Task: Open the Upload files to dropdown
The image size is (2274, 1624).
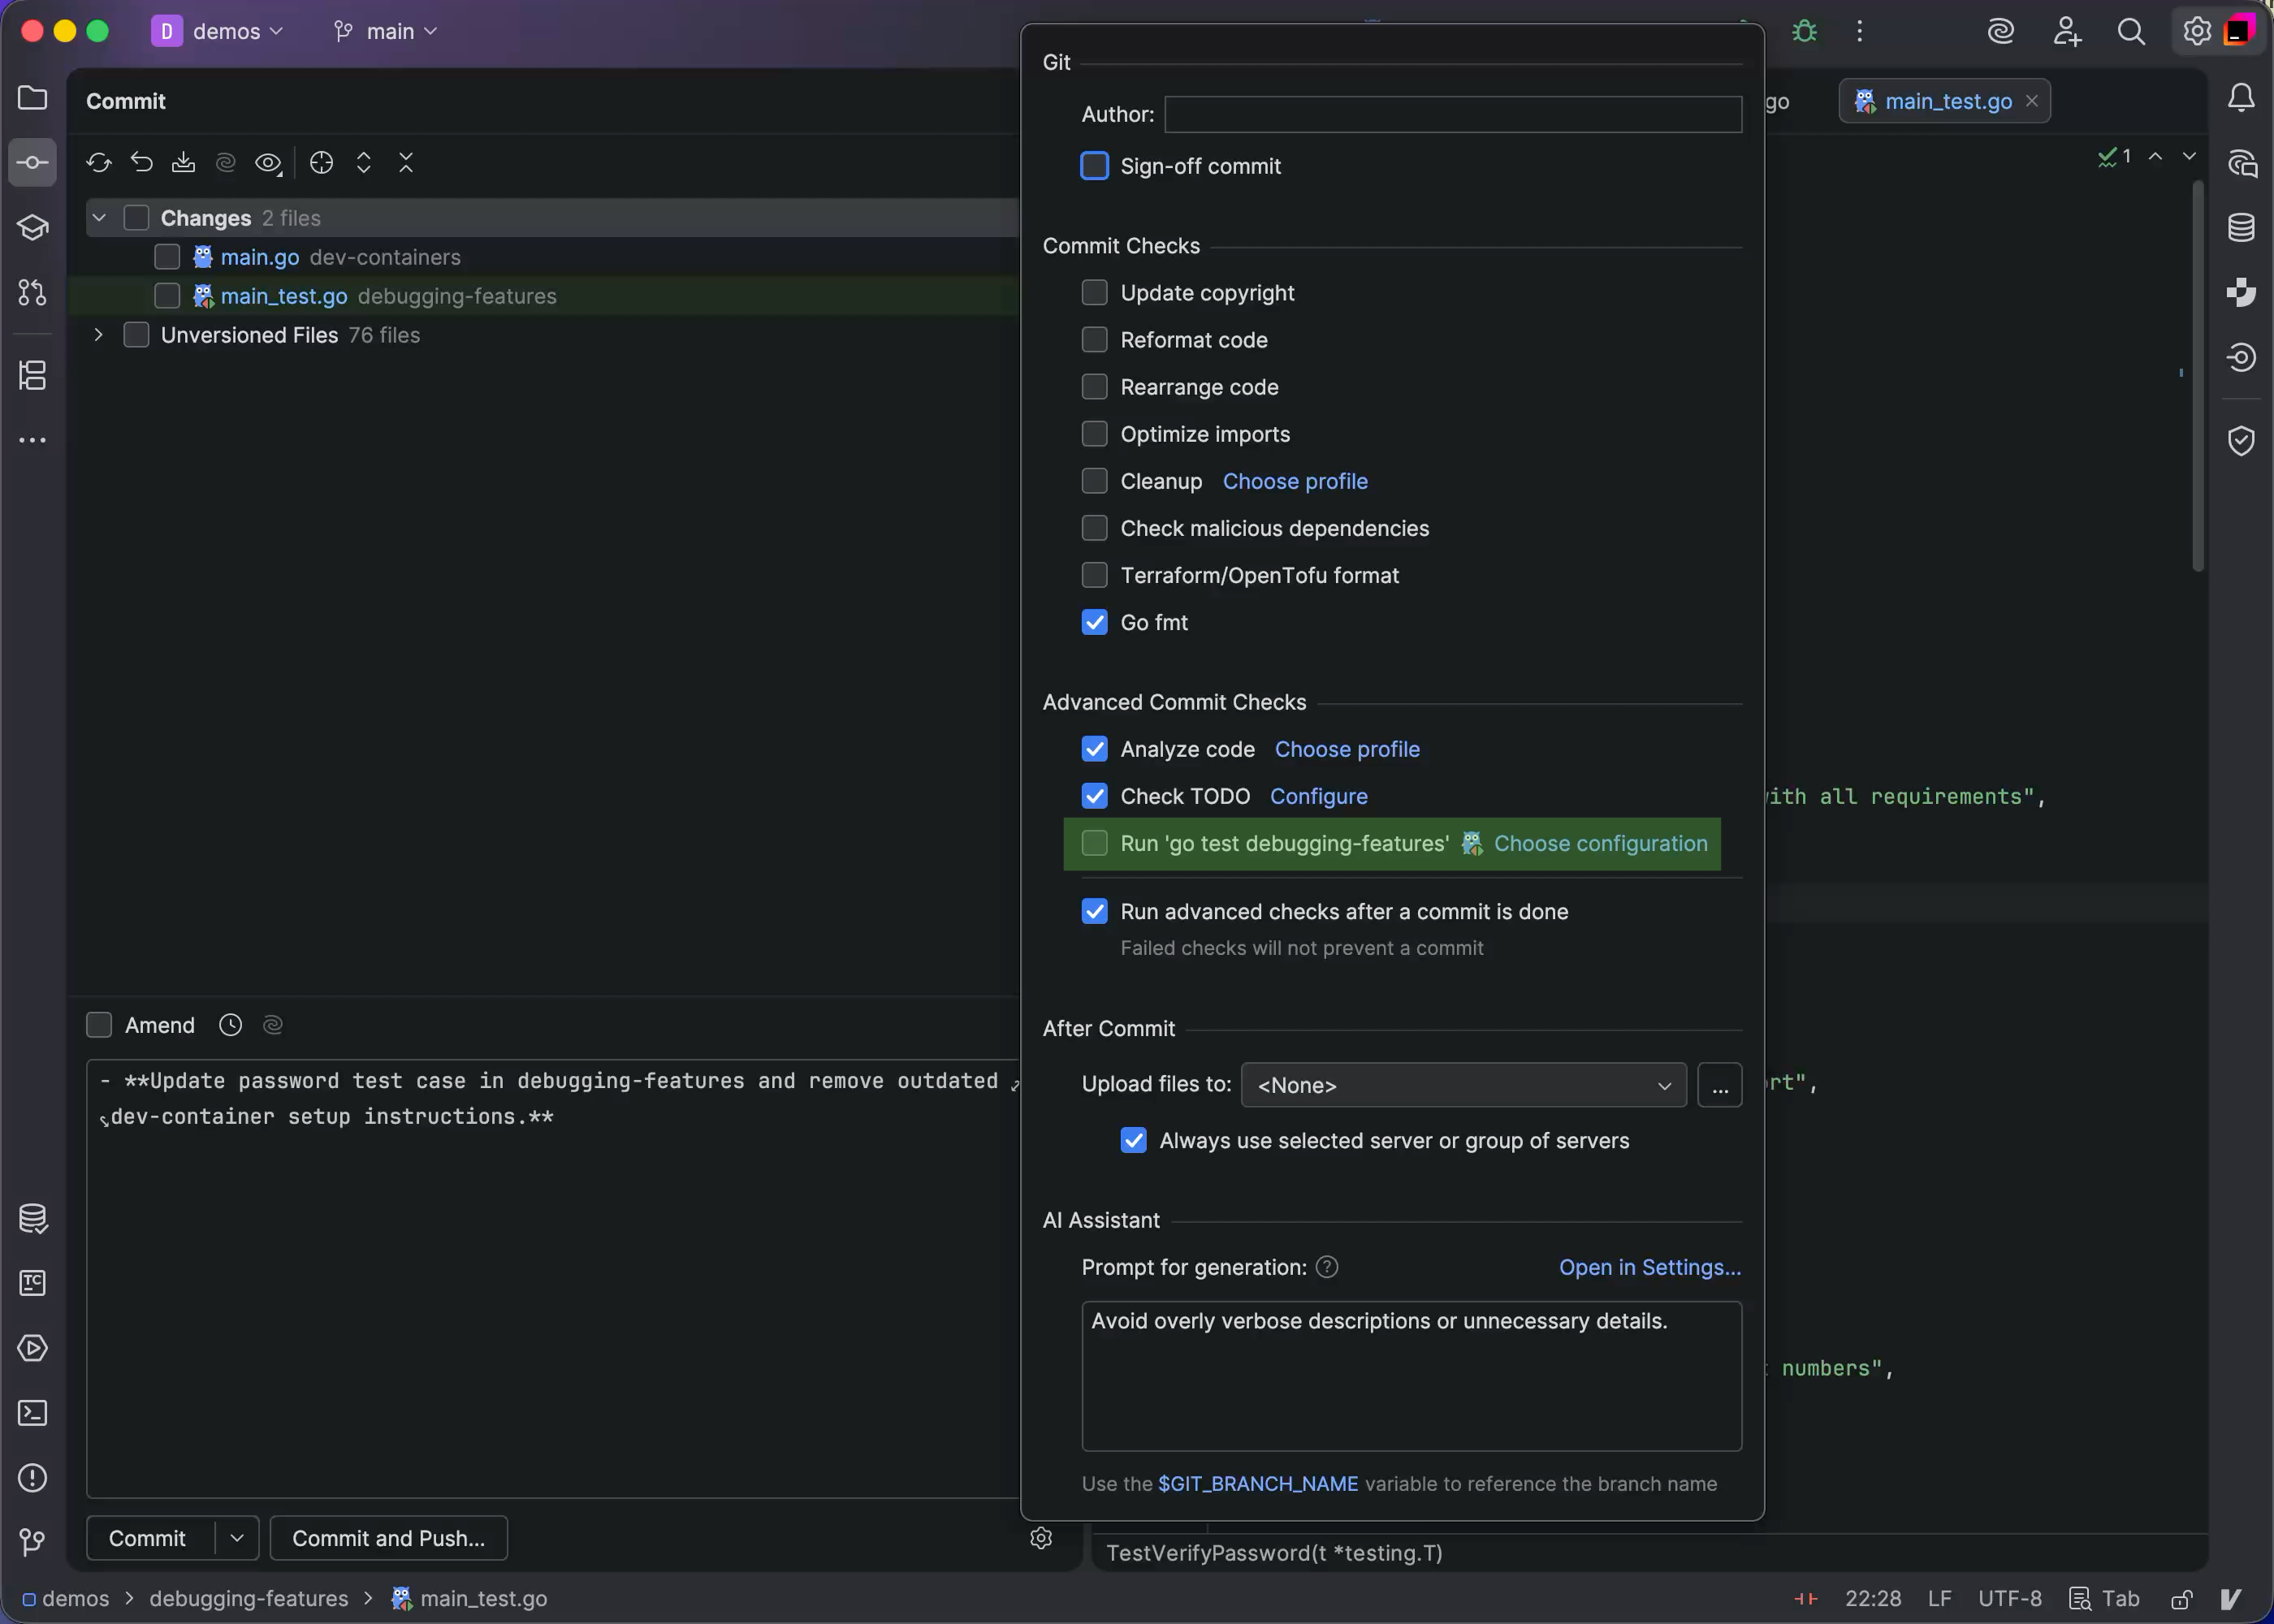Action: coord(1463,1085)
